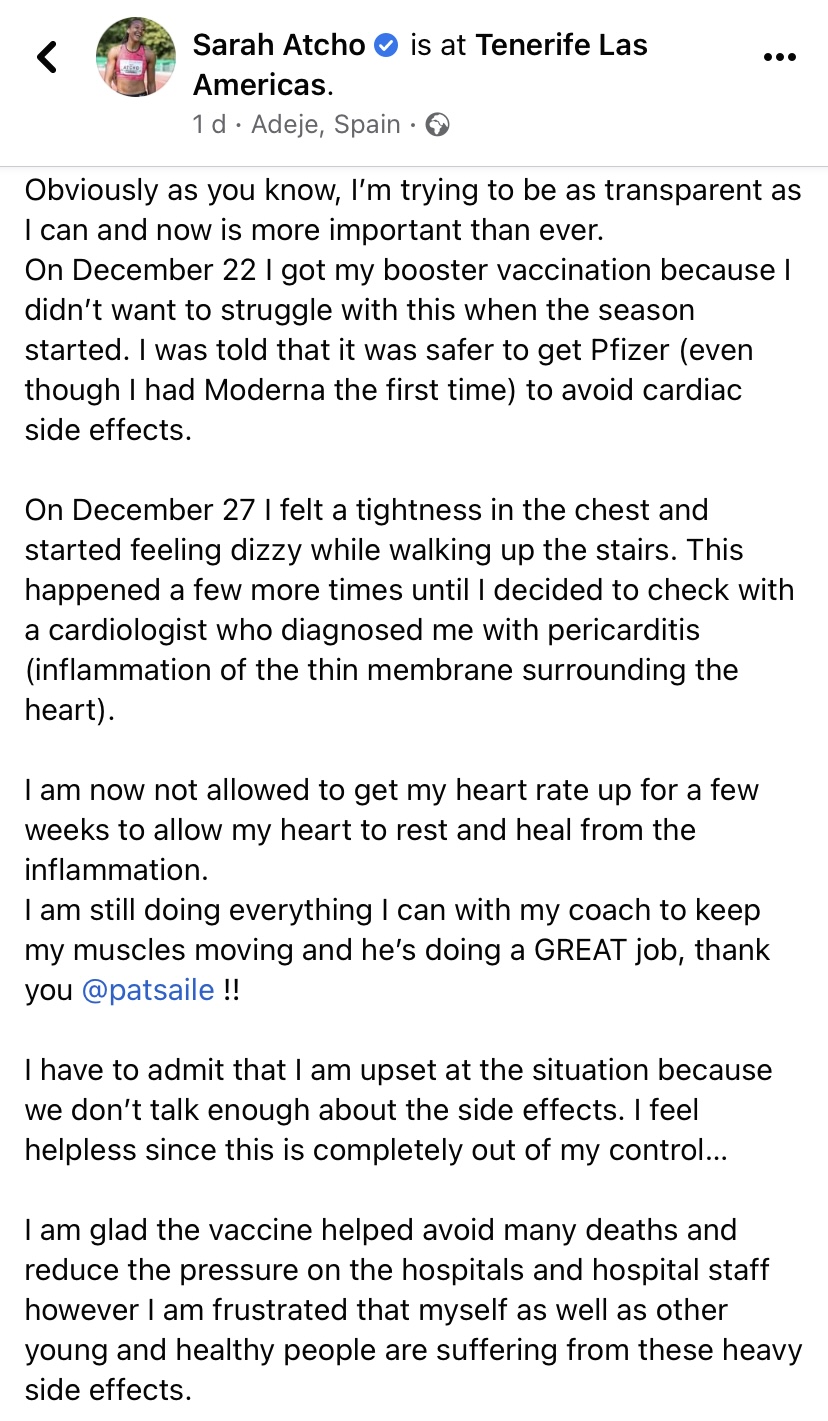Click the blue verified badge
Screen dimensions: 828x1421
click(386, 45)
